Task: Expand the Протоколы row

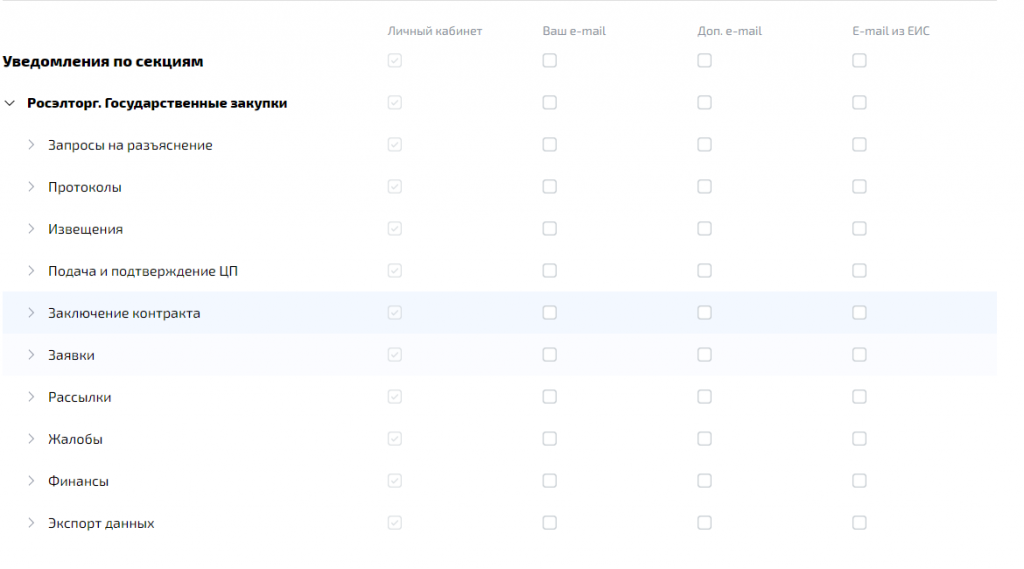Action: coord(31,187)
